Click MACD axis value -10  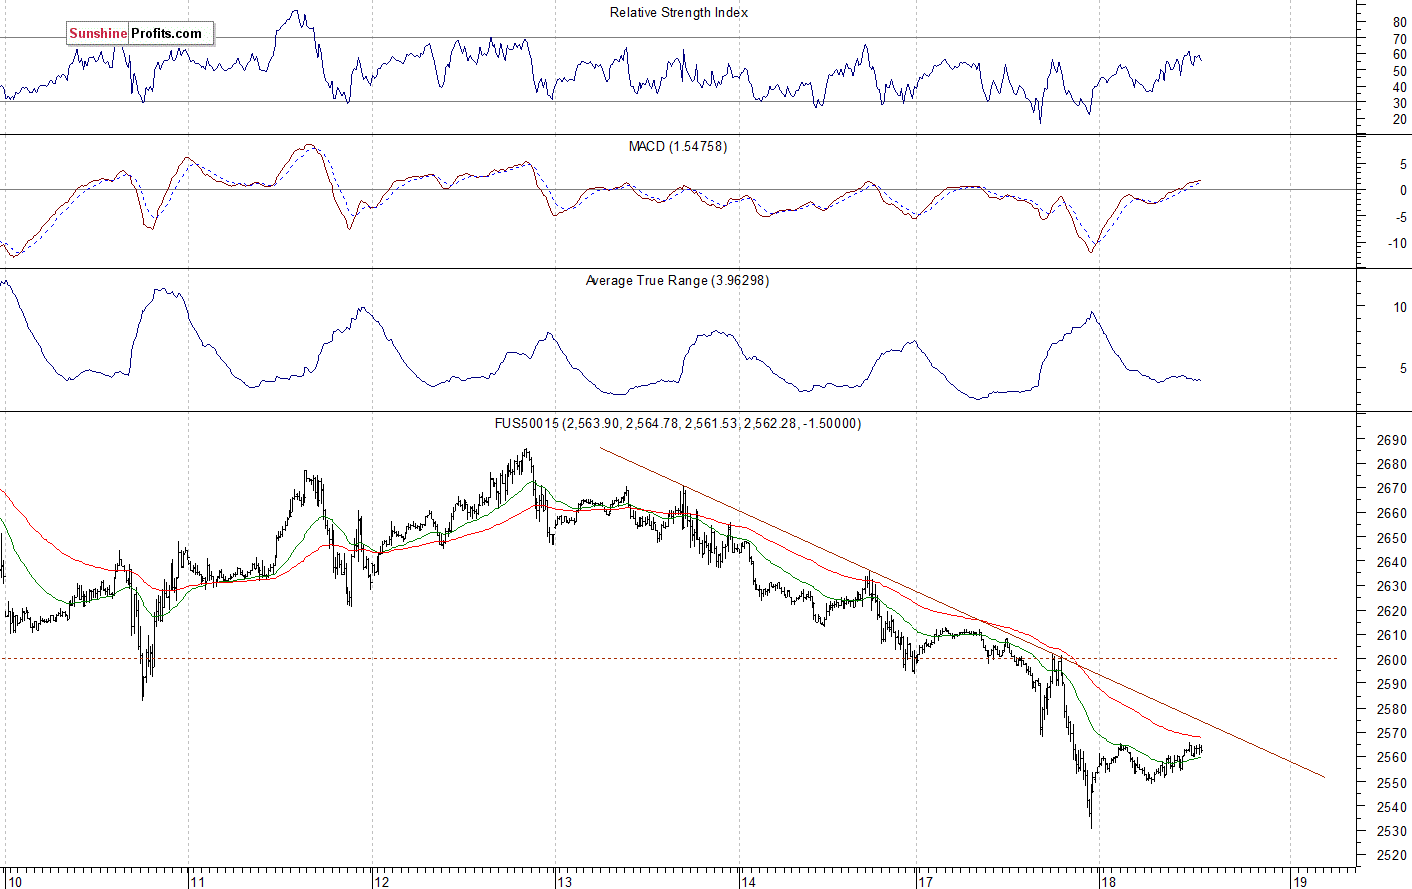coord(1396,244)
